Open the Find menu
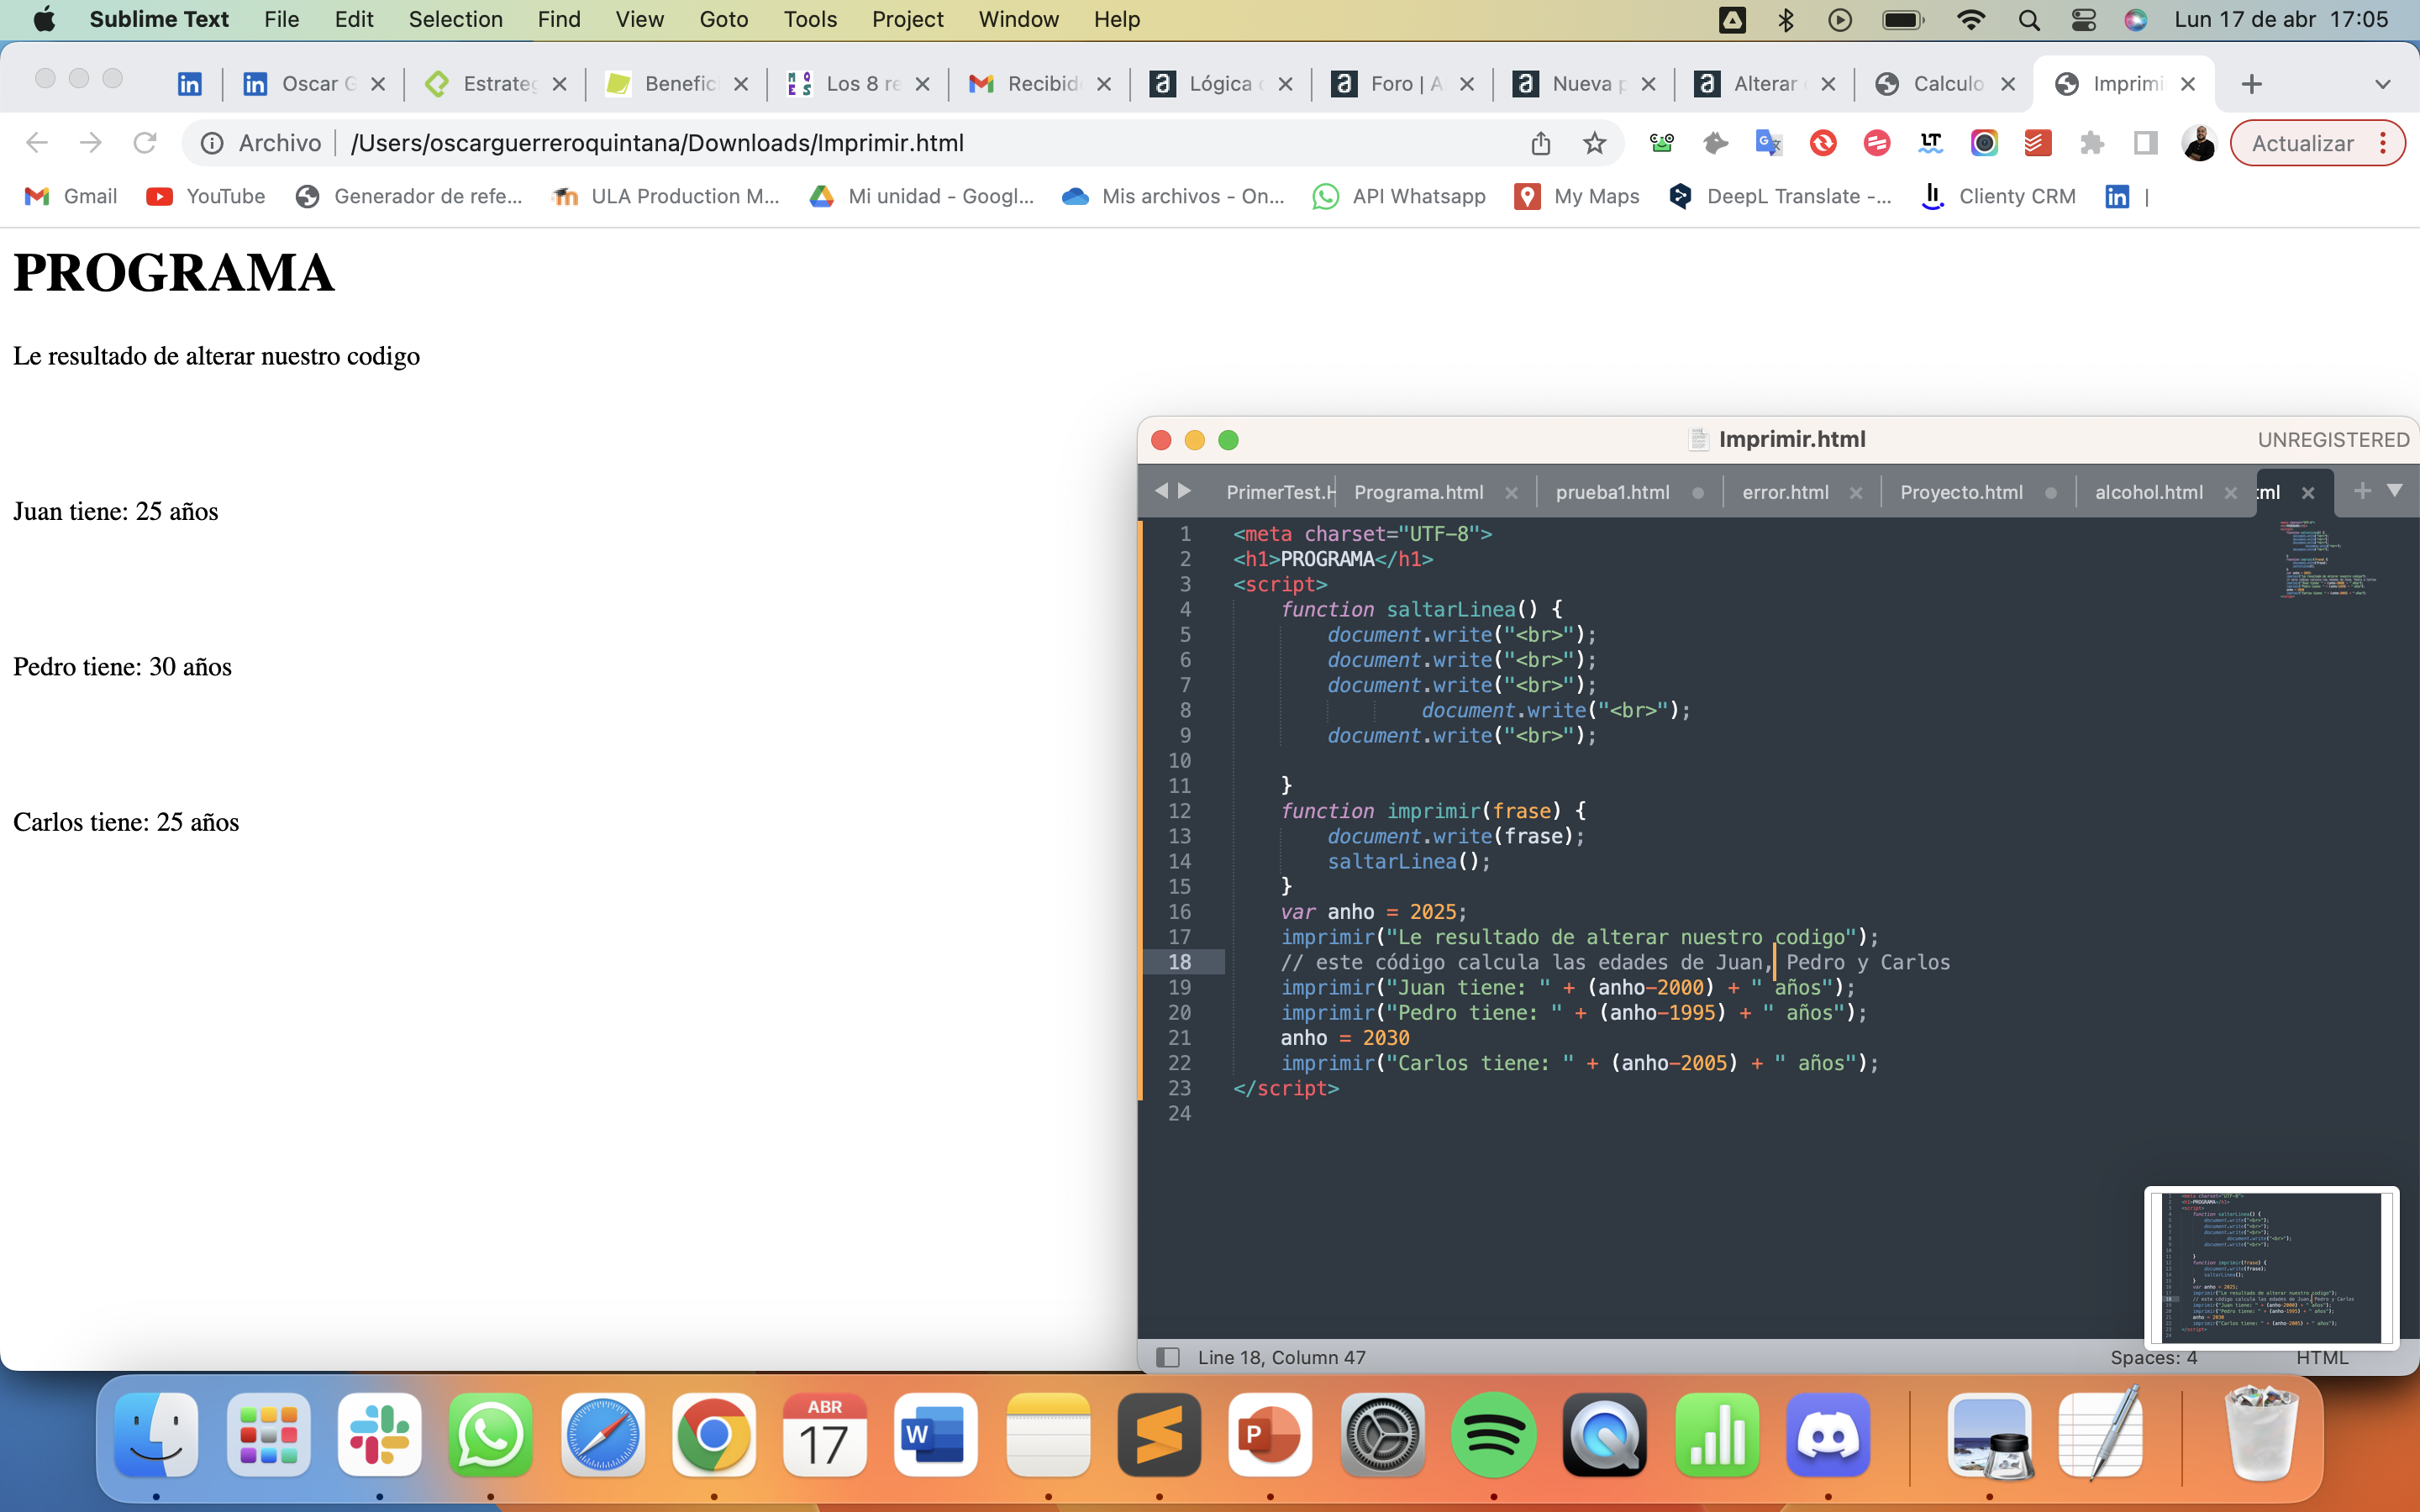 tap(558, 20)
